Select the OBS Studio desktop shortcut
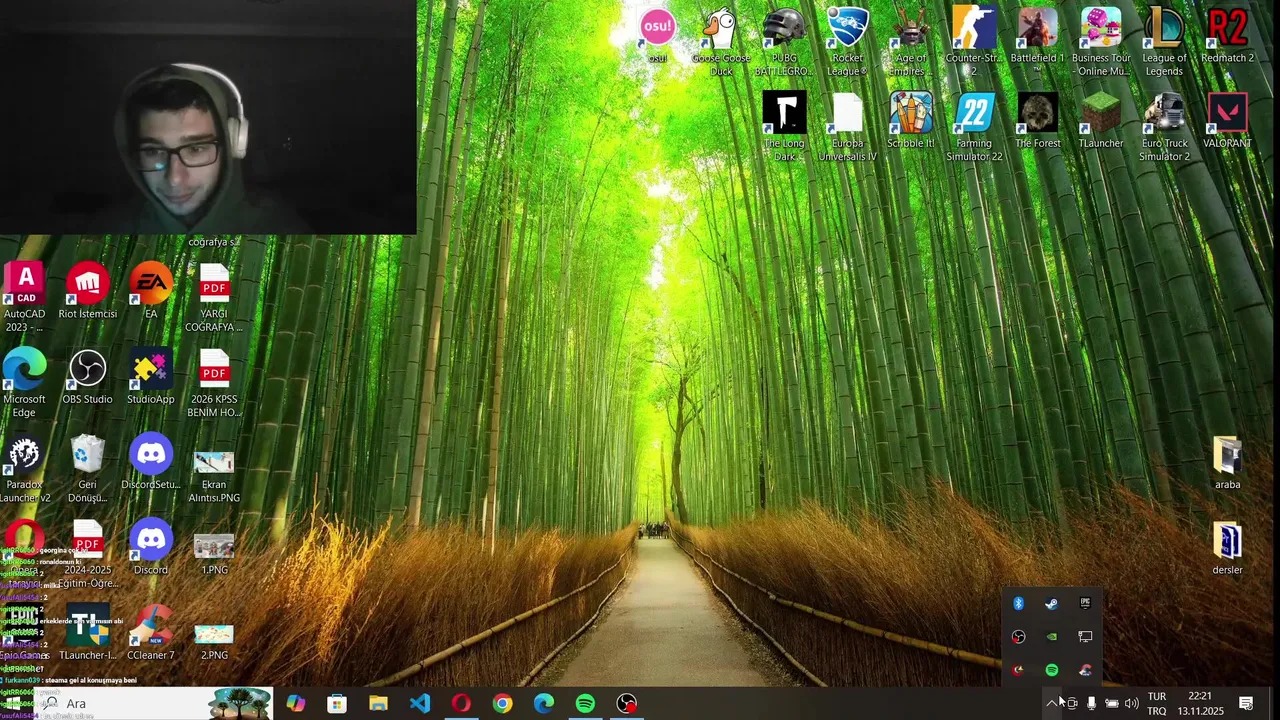Viewport: 1280px width, 720px height. [x=87, y=377]
